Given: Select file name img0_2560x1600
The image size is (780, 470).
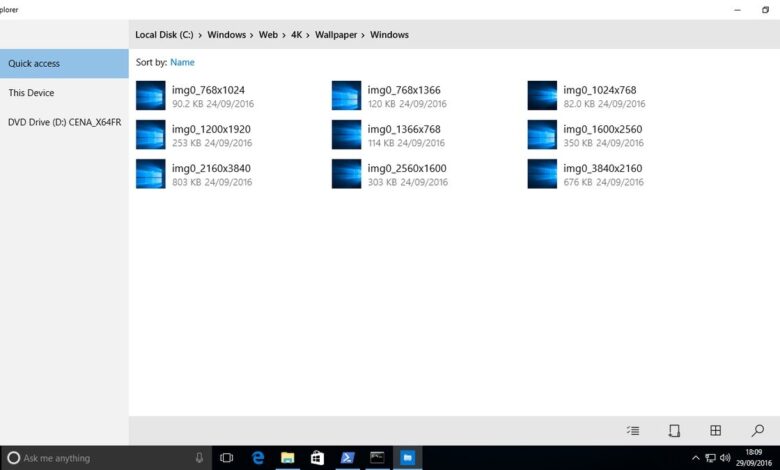Looking at the screenshot, I should (x=407, y=168).
